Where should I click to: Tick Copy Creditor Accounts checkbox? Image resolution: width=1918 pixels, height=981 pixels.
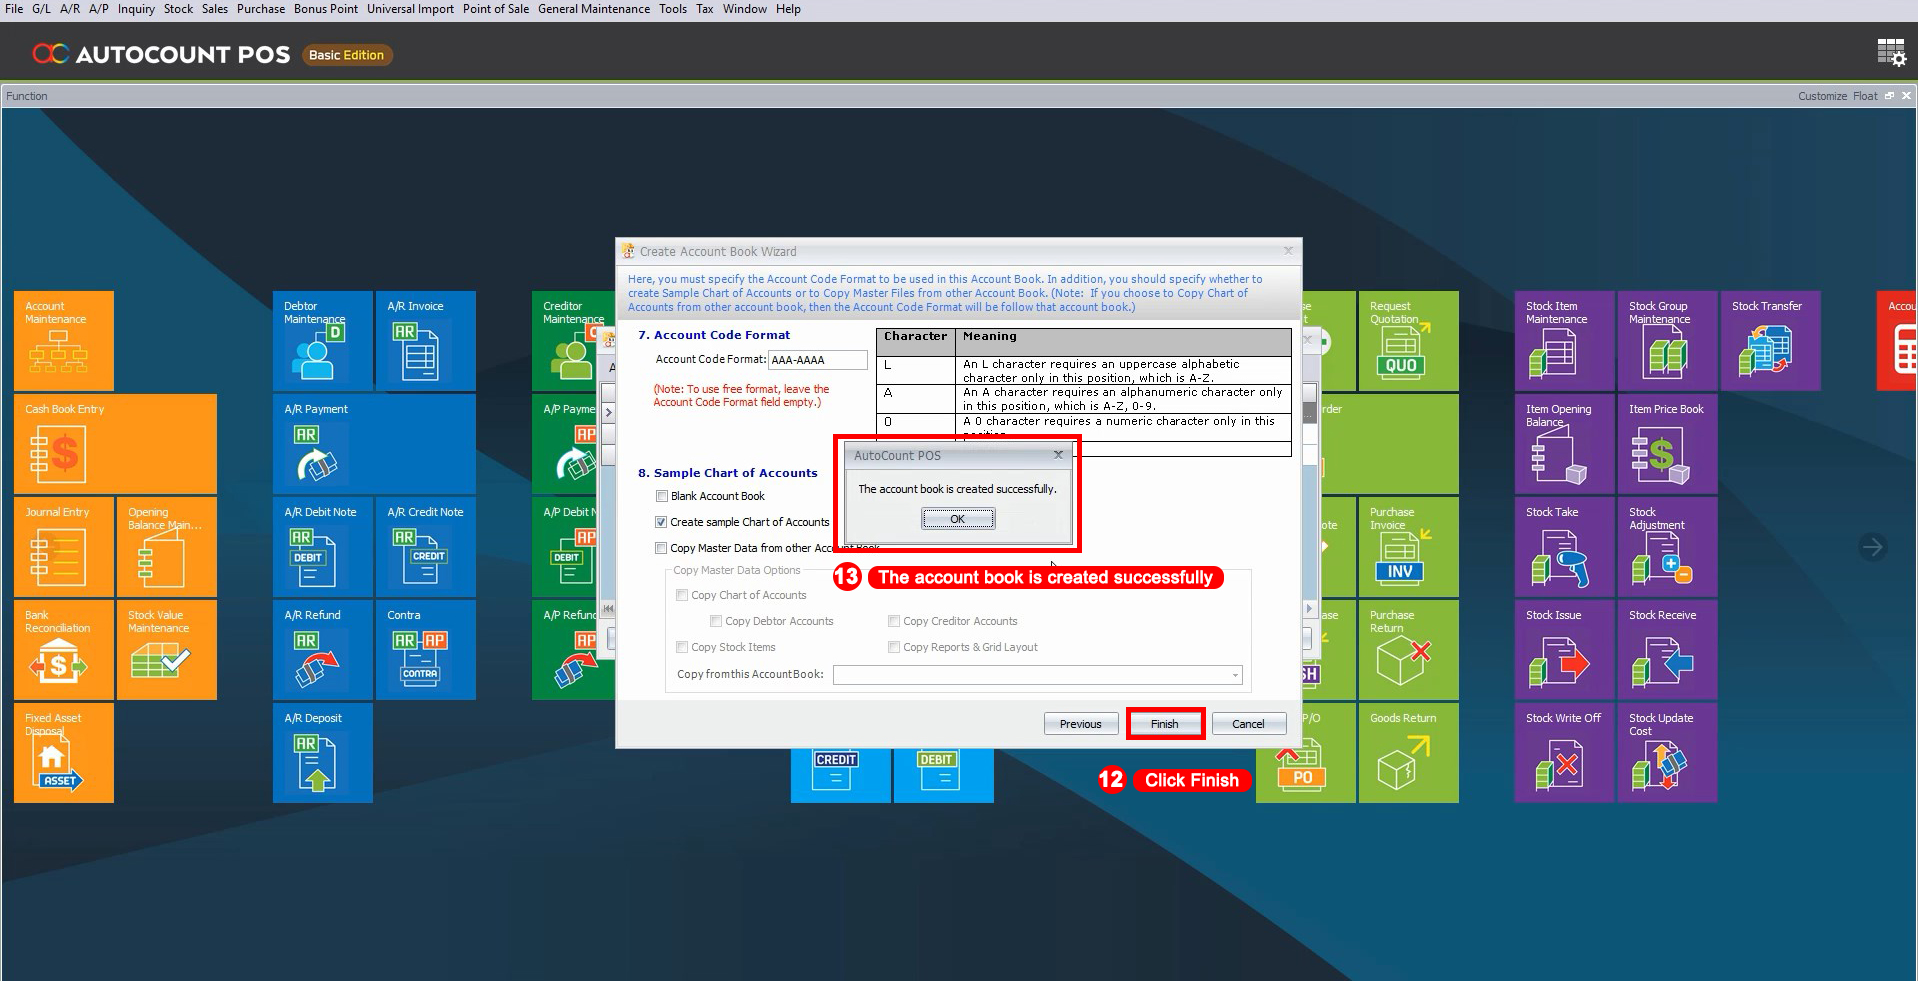tap(894, 621)
